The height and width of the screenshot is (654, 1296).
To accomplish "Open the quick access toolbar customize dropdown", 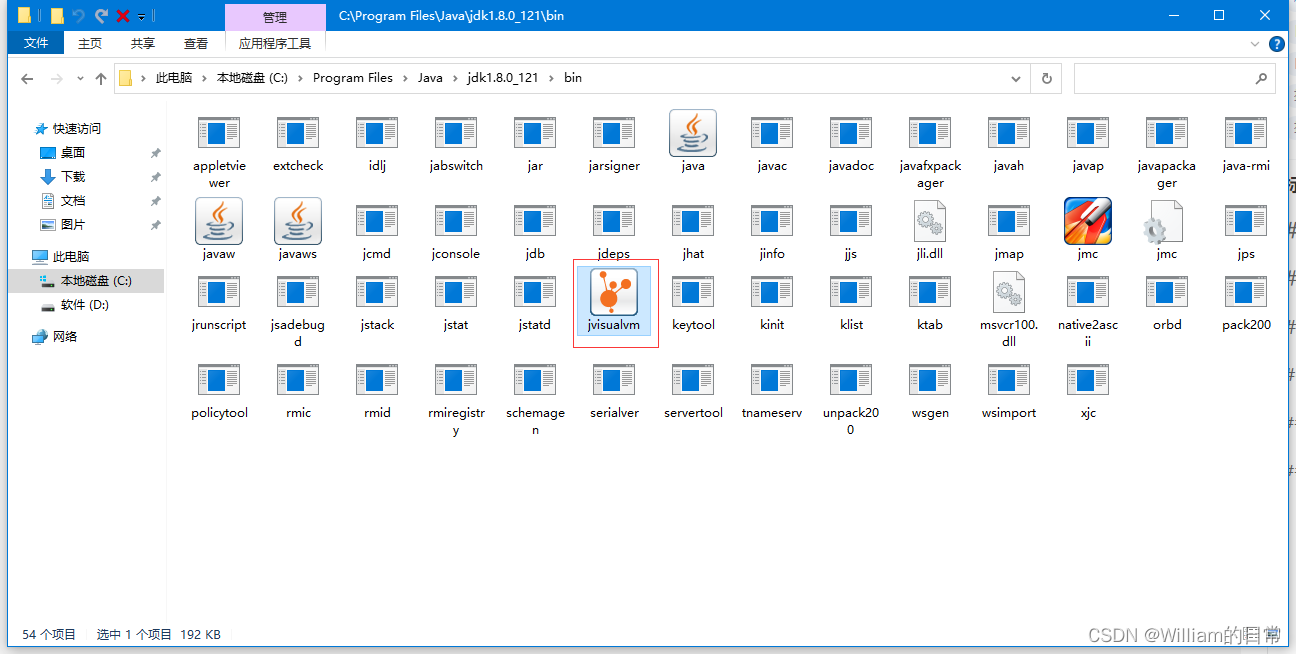I will tap(142, 17).
